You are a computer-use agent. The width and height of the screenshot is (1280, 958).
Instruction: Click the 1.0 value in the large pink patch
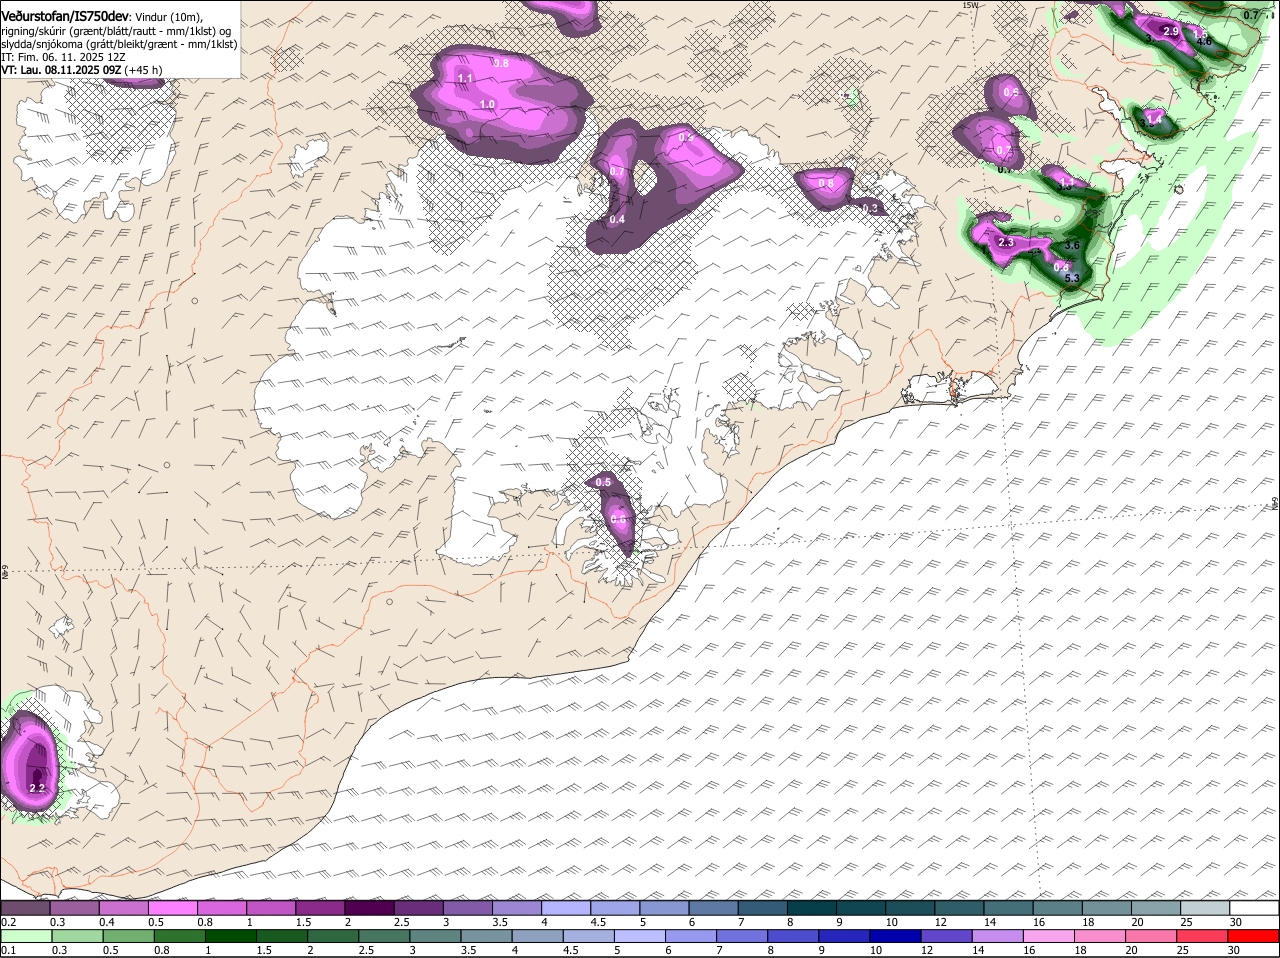coord(487,104)
